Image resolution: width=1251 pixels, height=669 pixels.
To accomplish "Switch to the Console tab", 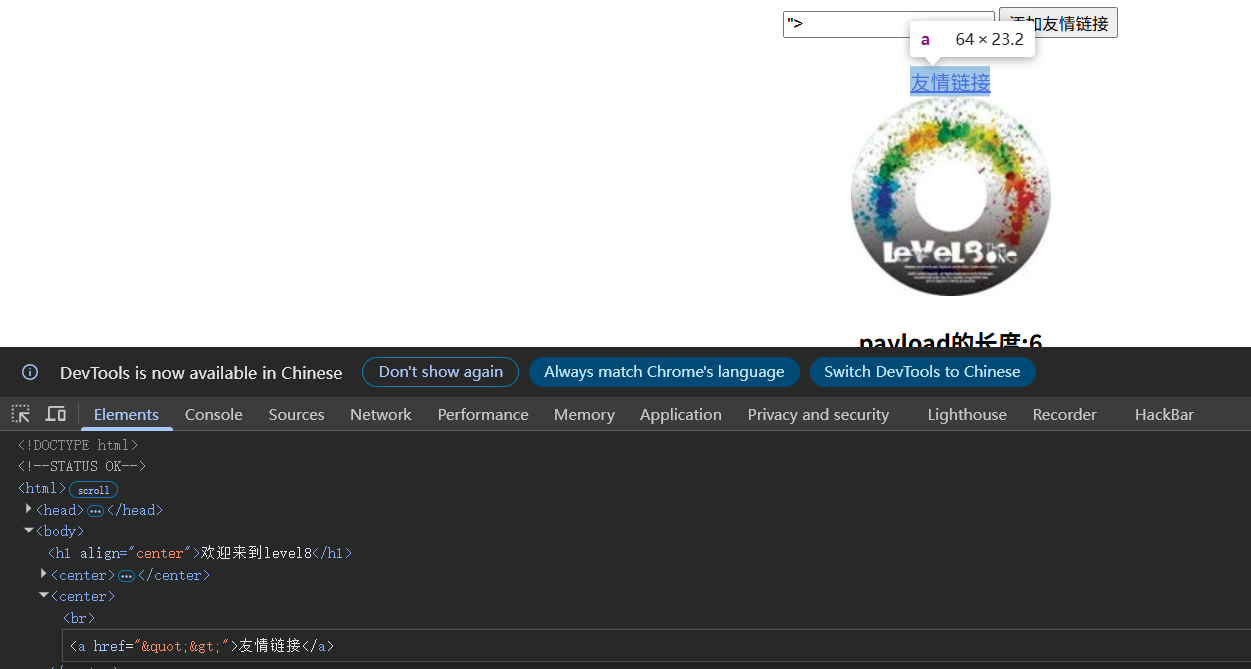I will pyautogui.click(x=214, y=414).
